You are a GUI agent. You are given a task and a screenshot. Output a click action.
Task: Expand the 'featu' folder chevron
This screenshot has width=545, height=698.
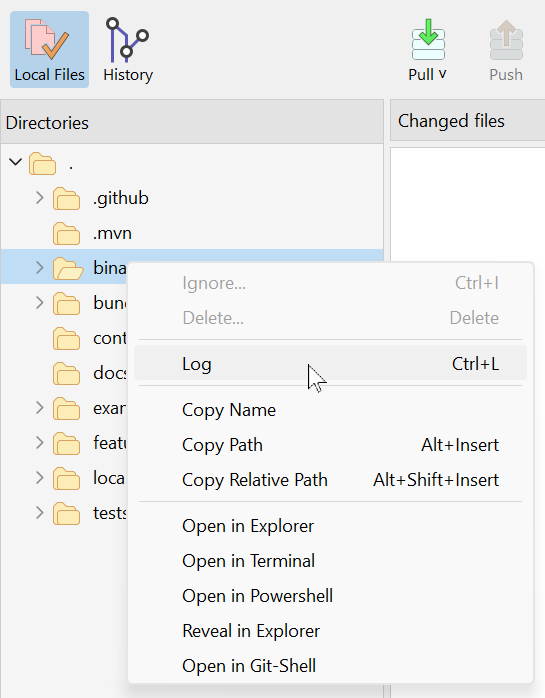point(39,442)
